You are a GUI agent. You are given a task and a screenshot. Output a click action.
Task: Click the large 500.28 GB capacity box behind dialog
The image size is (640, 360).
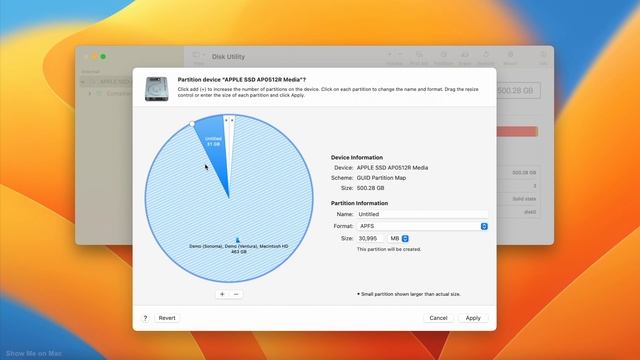tap(518, 91)
